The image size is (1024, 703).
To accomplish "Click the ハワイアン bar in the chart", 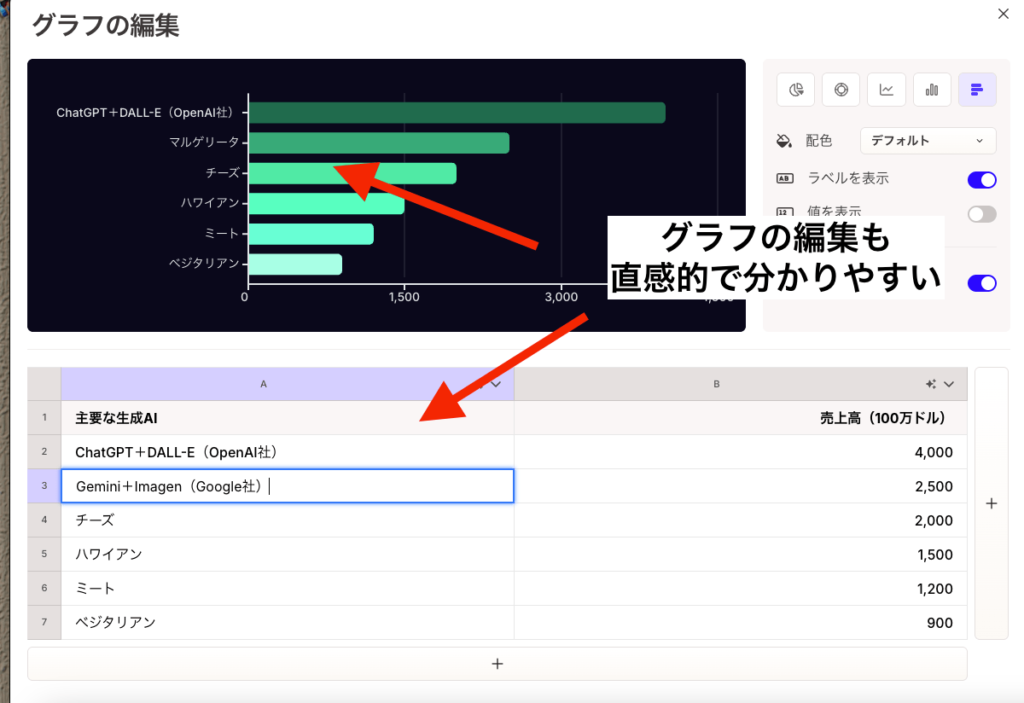I will tap(327, 203).
